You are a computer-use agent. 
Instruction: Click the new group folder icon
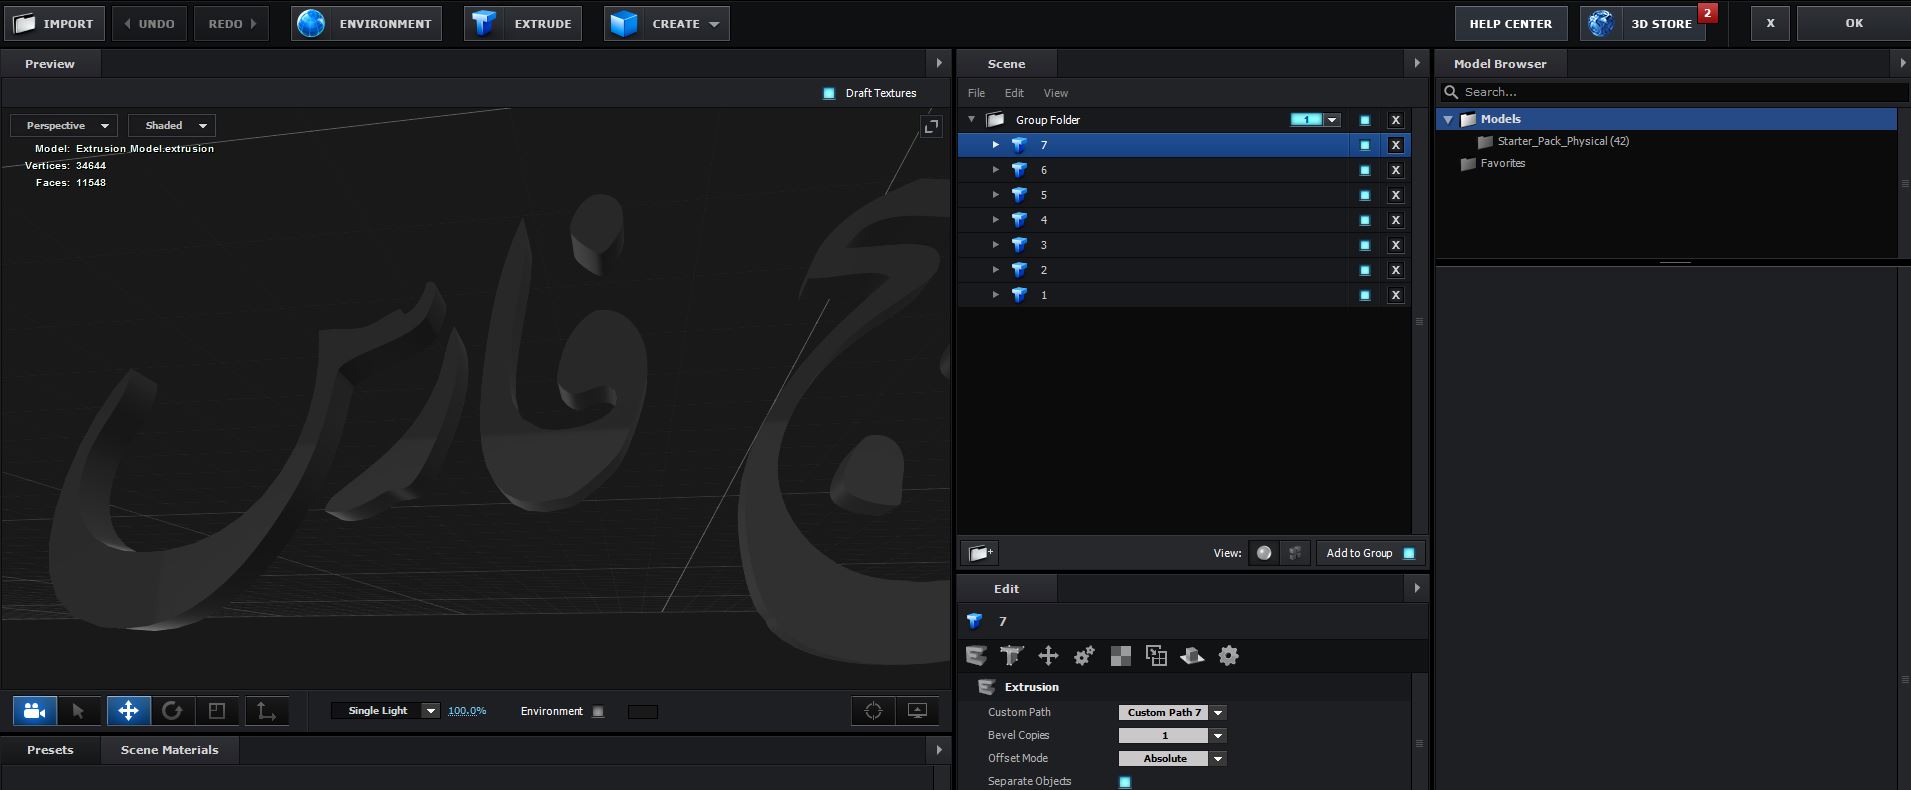coord(980,553)
